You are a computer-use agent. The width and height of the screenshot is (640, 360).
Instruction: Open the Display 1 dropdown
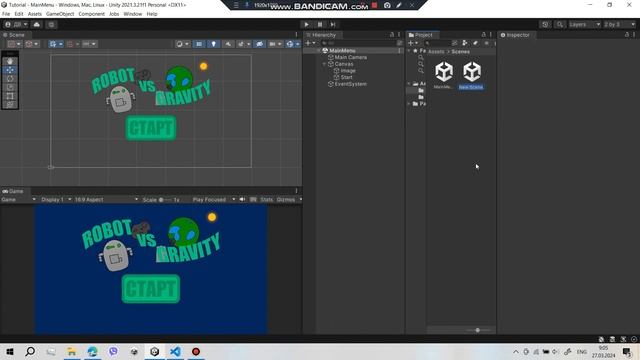56,200
